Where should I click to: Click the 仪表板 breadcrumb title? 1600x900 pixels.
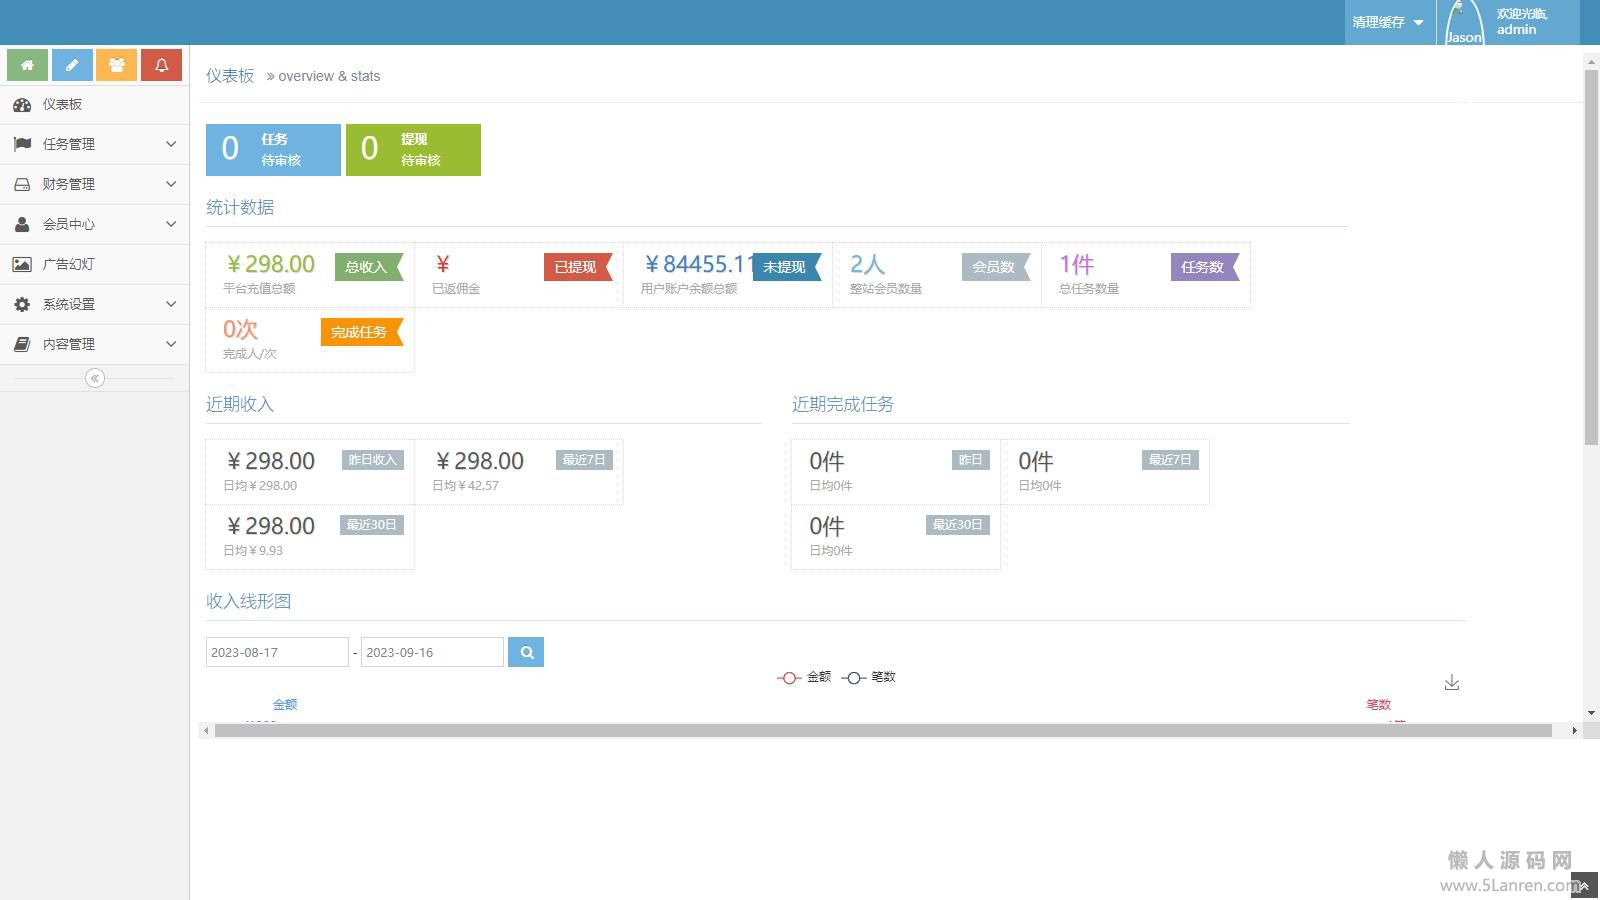pos(230,76)
